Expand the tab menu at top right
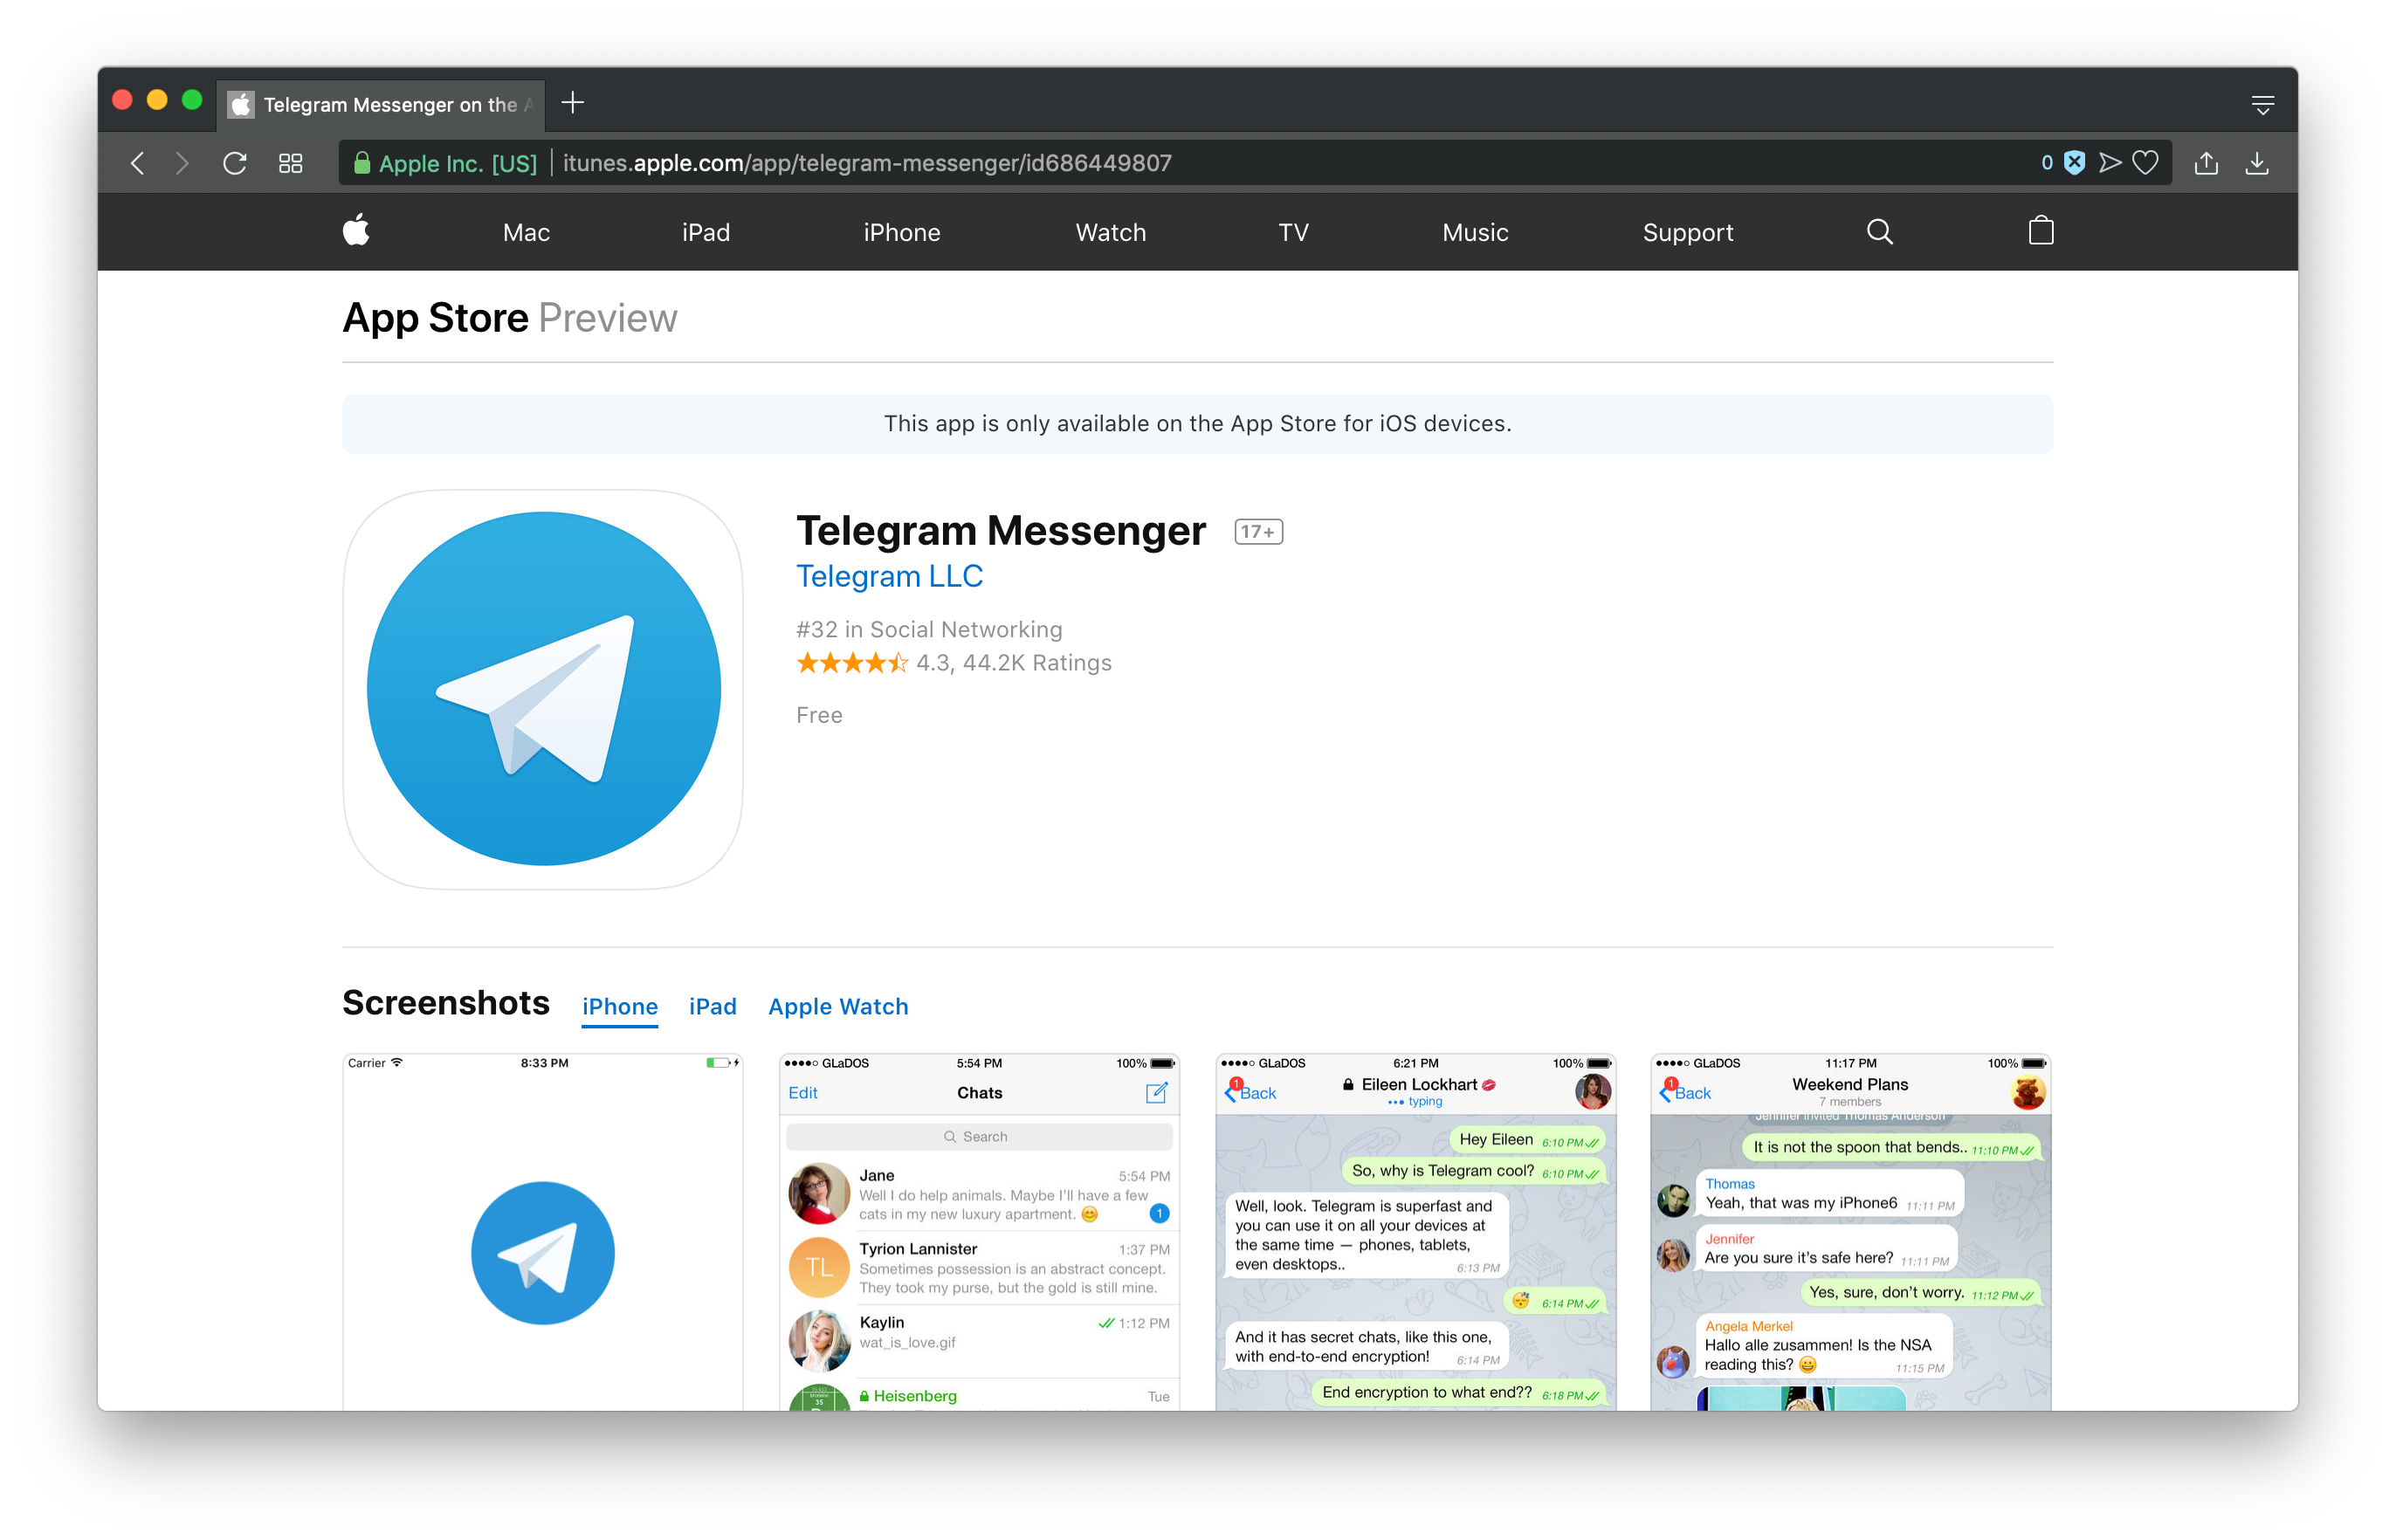 pyautogui.click(x=2262, y=104)
